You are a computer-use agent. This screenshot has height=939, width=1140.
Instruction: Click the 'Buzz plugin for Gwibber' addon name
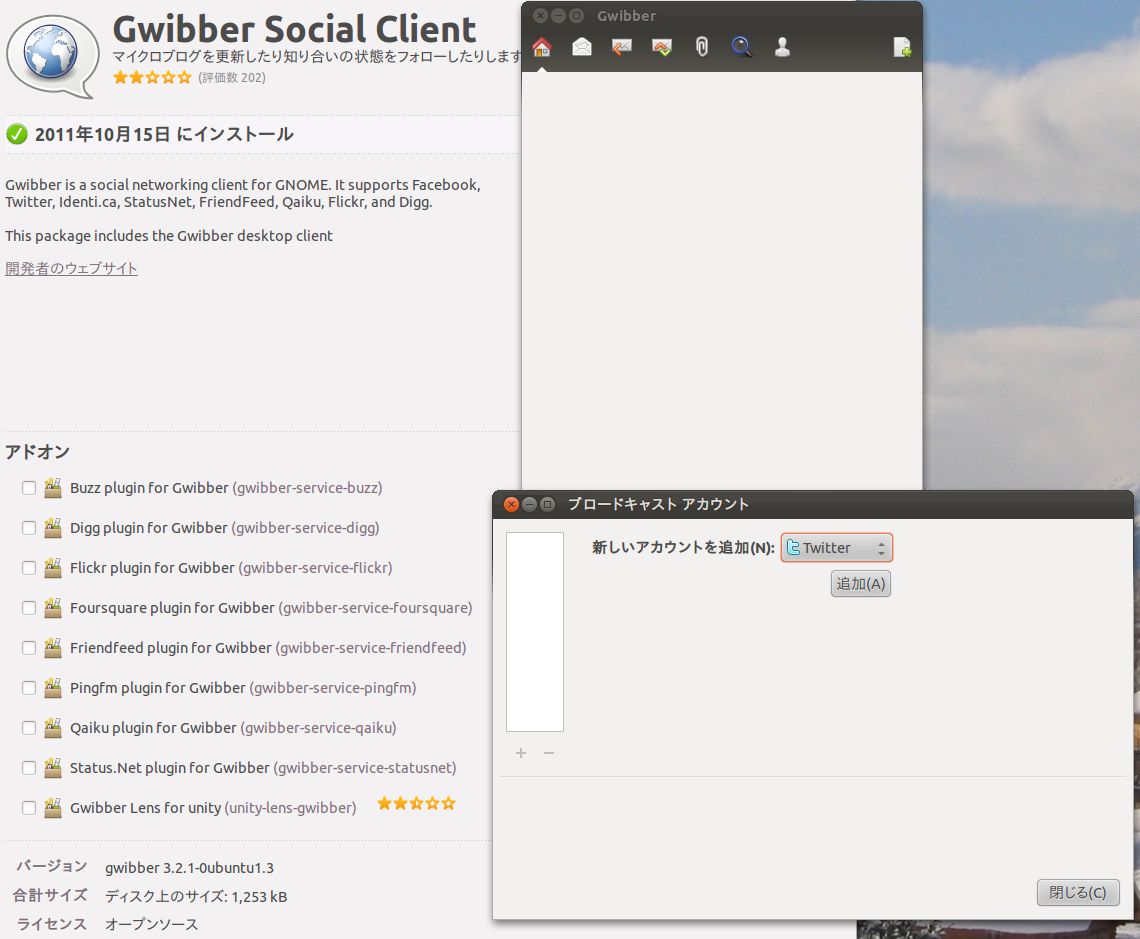click(x=149, y=488)
